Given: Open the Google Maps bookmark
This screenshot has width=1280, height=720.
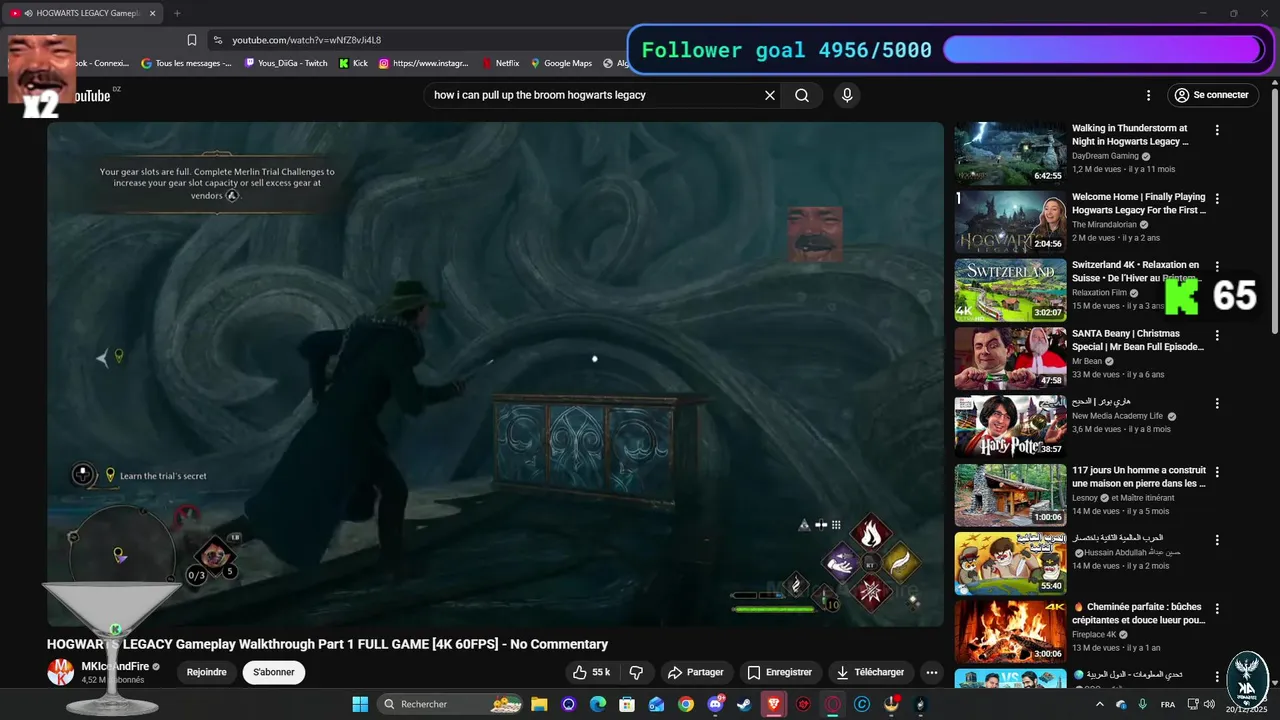Looking at the screenshot, I should pos(561,63).
